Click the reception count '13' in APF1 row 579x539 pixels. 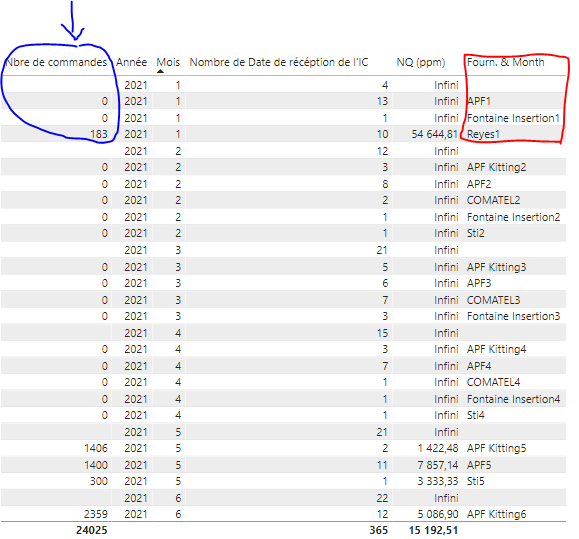(x=382, y=101)
